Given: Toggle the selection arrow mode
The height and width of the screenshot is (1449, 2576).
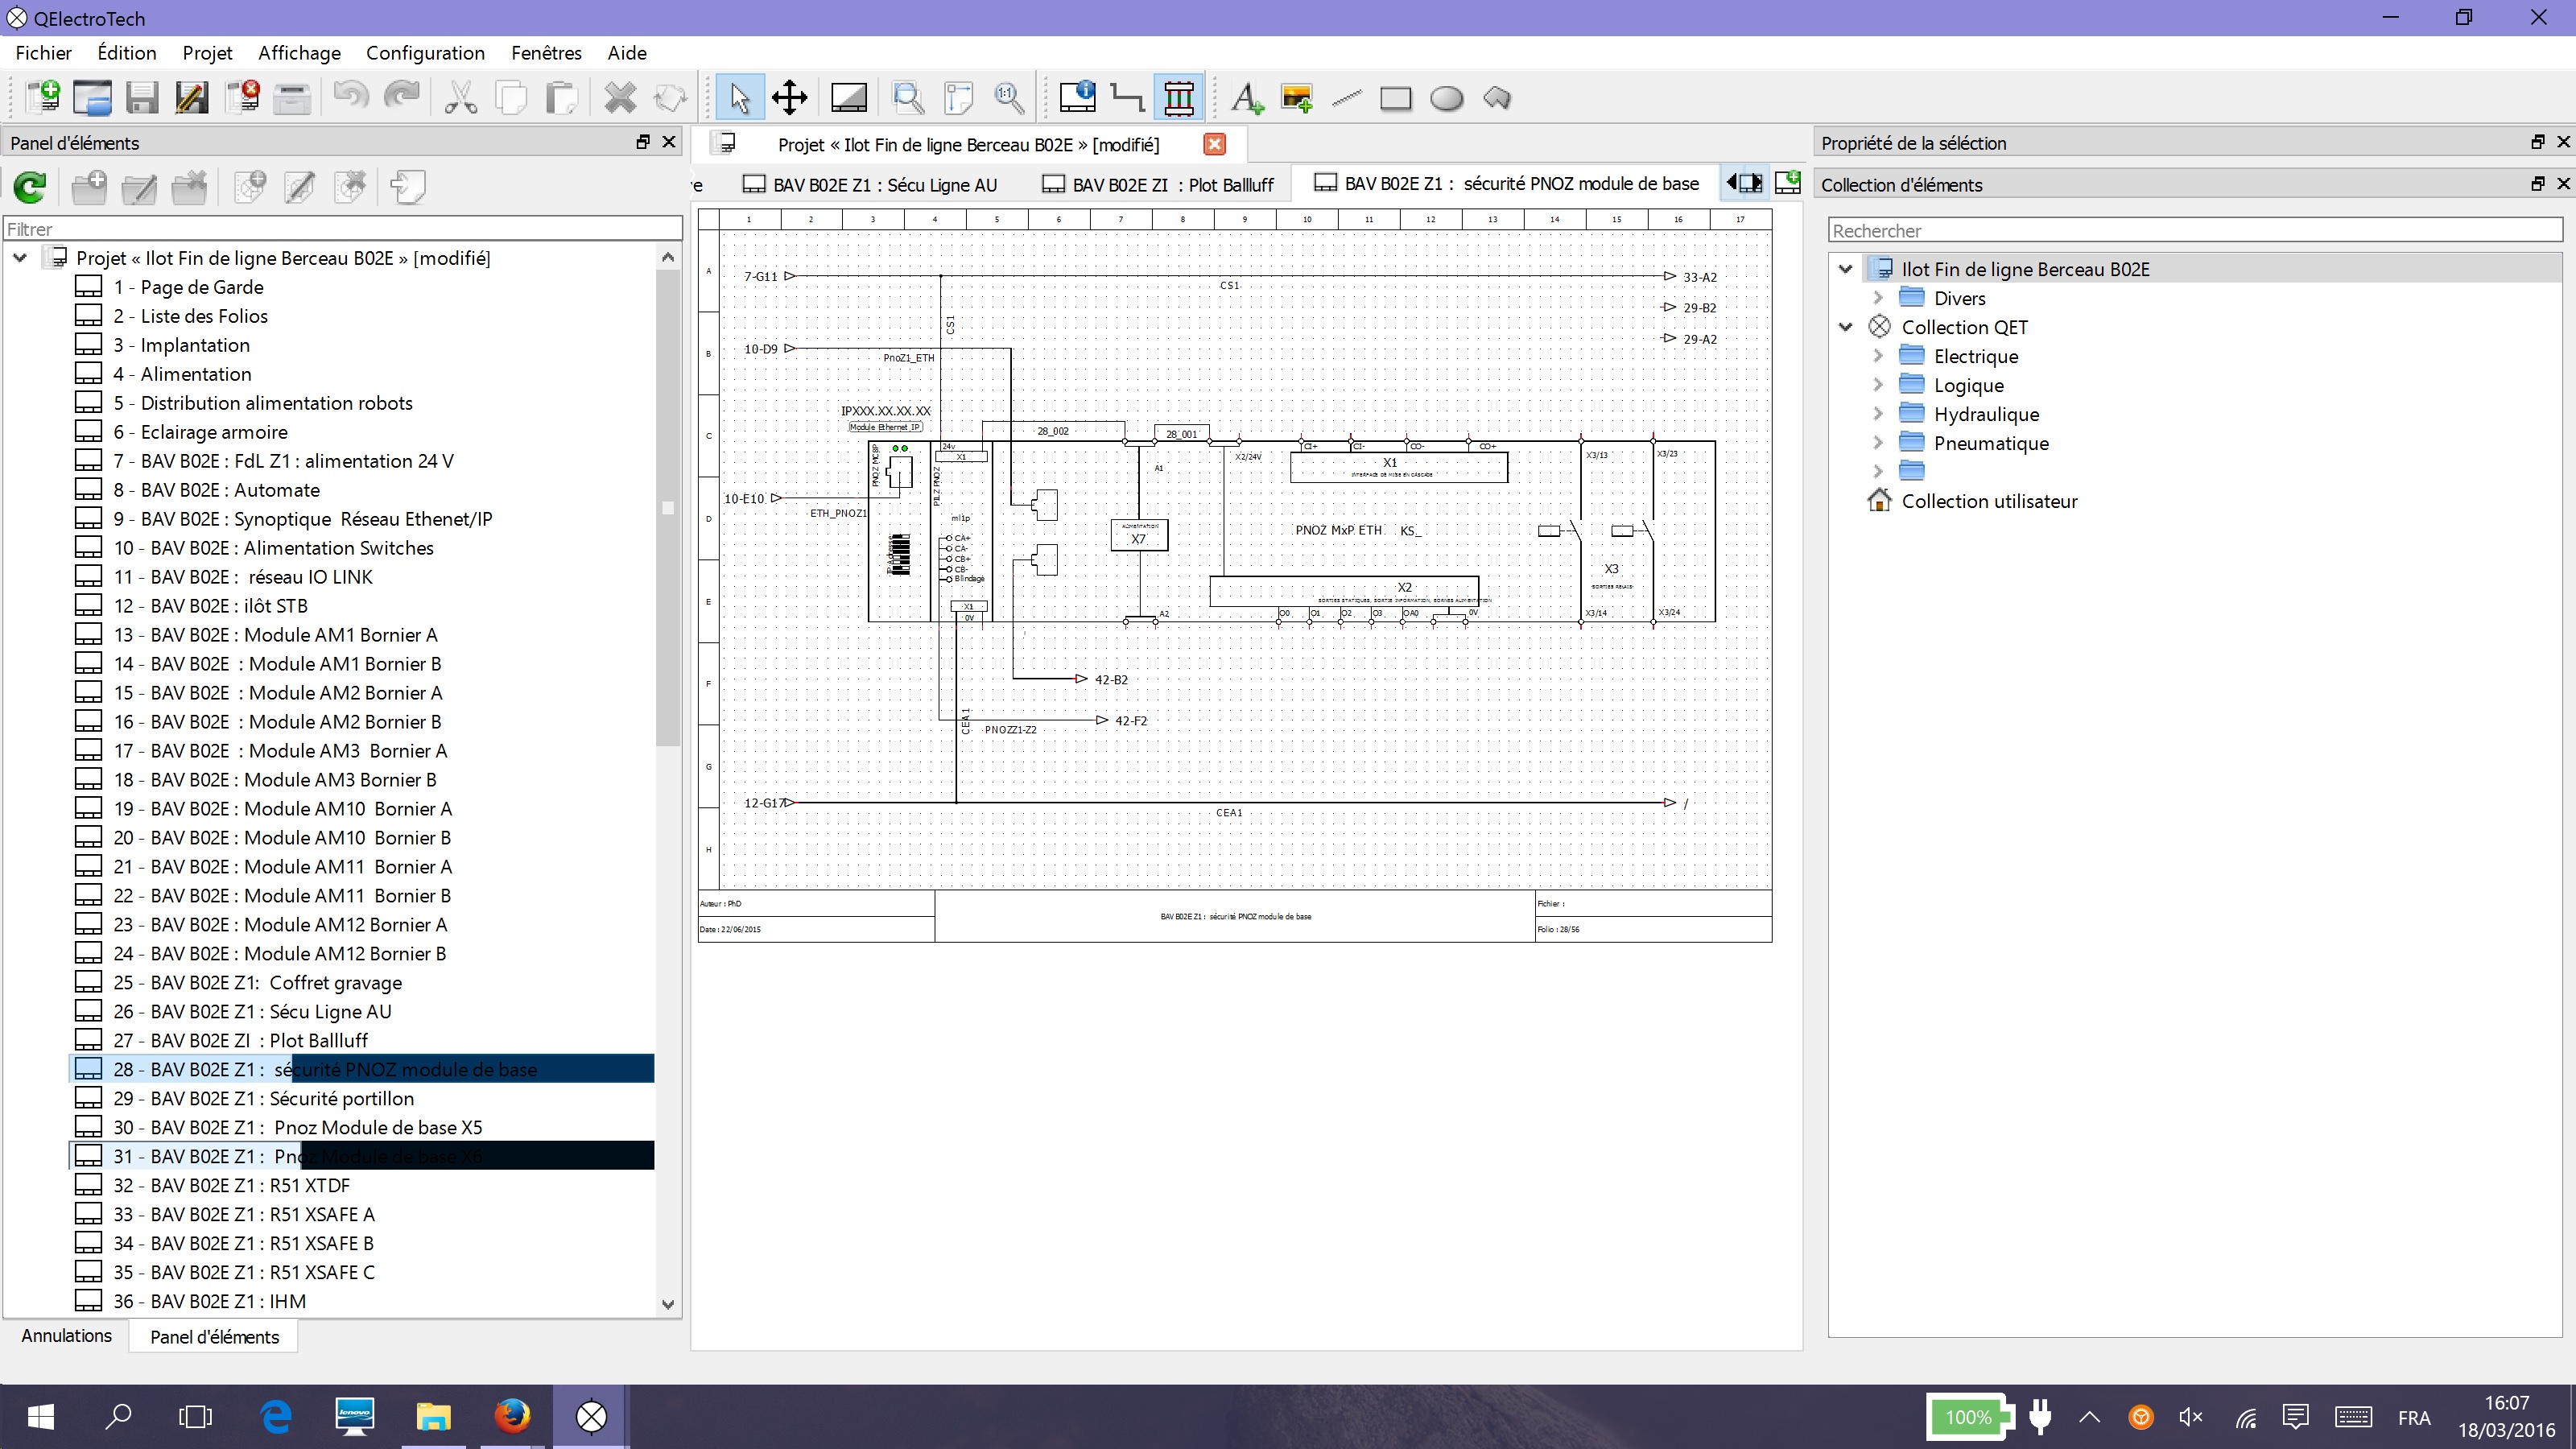Looking at the screenshot, I should (x=740, y=98).
